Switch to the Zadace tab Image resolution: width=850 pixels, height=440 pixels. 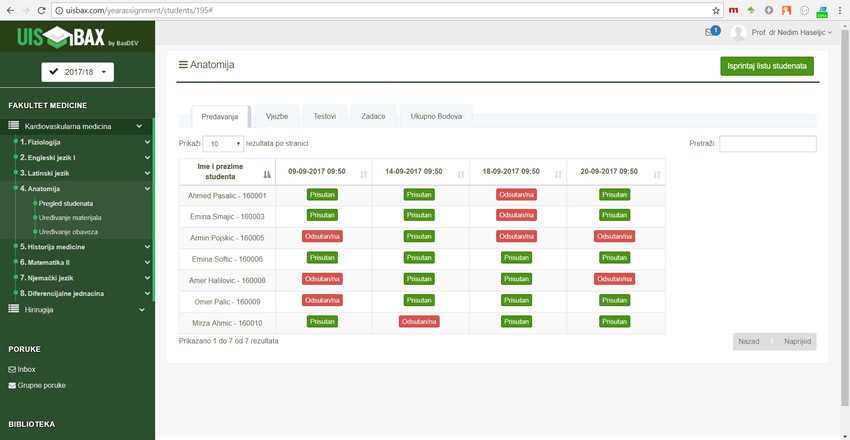coord(373,117)
